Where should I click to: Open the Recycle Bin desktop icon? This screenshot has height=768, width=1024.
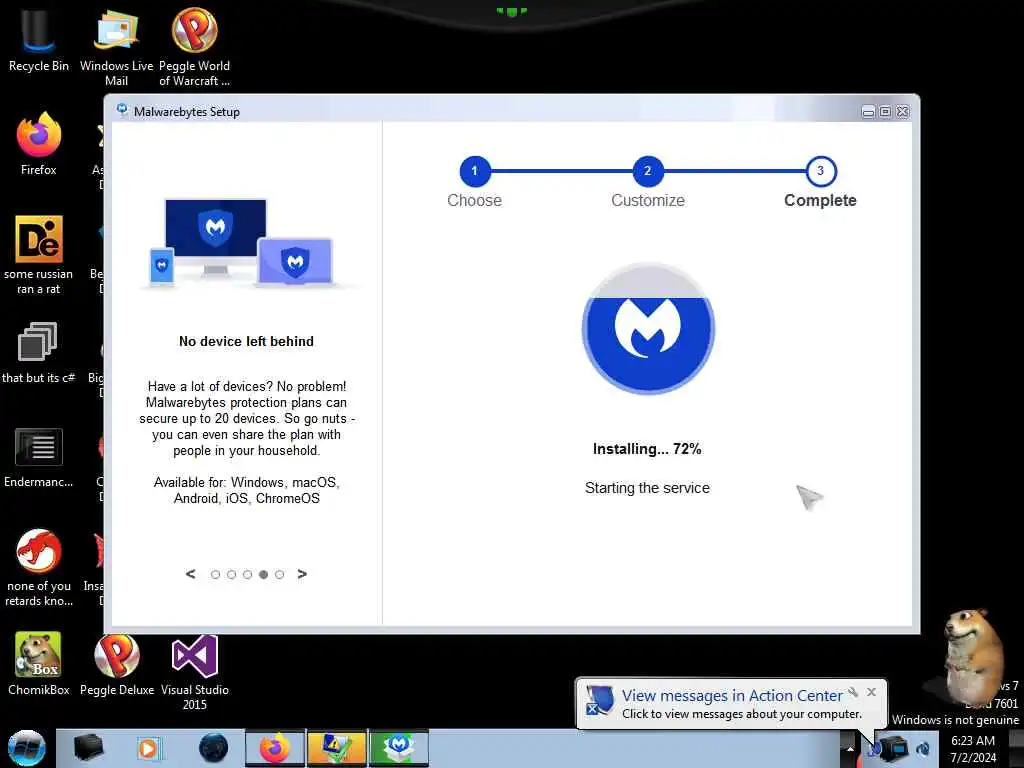point(38,40)
